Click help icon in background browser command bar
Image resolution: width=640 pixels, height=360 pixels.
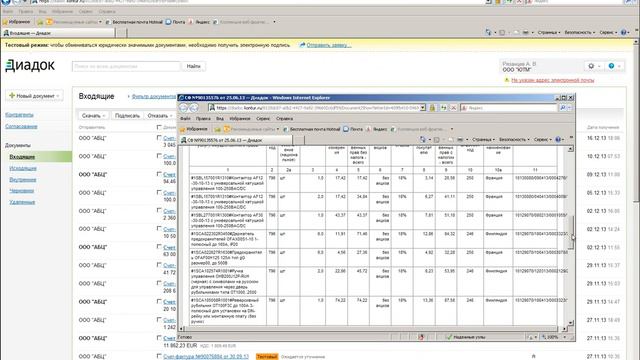point(624,32)
